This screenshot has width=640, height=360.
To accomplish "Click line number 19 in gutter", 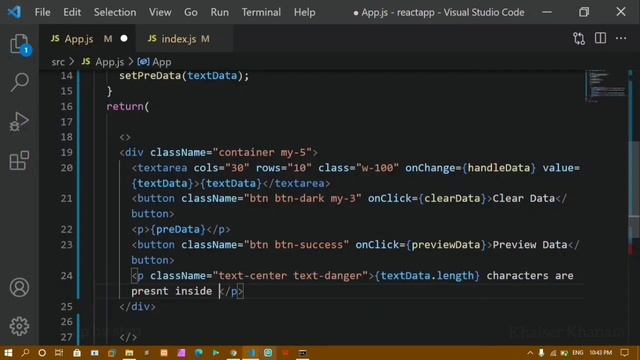I will click(67, 152).
